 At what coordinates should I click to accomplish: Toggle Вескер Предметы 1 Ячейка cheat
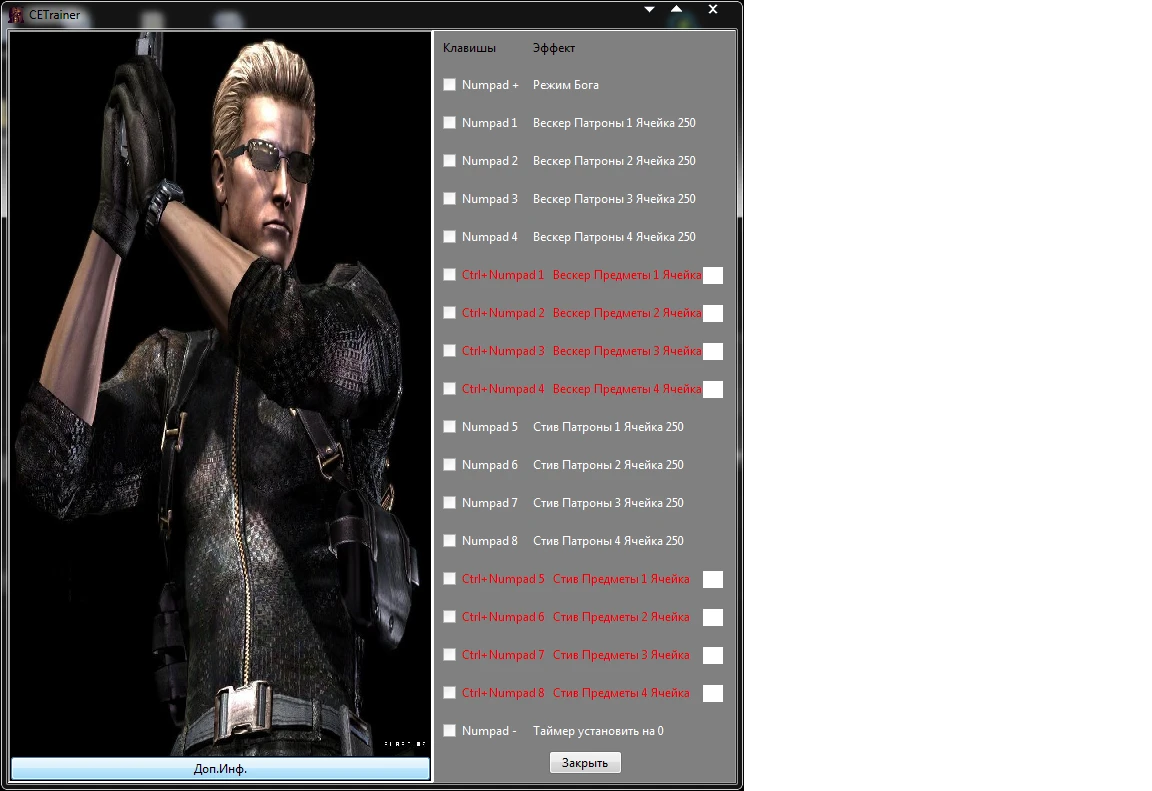(449, 275)
